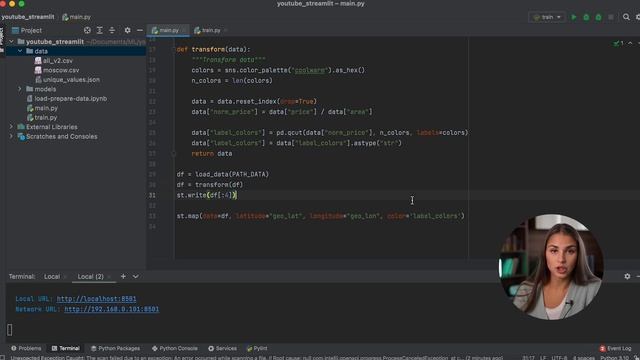
Task: Expand Scratches and Consoles node
Action: coord(11,136)
